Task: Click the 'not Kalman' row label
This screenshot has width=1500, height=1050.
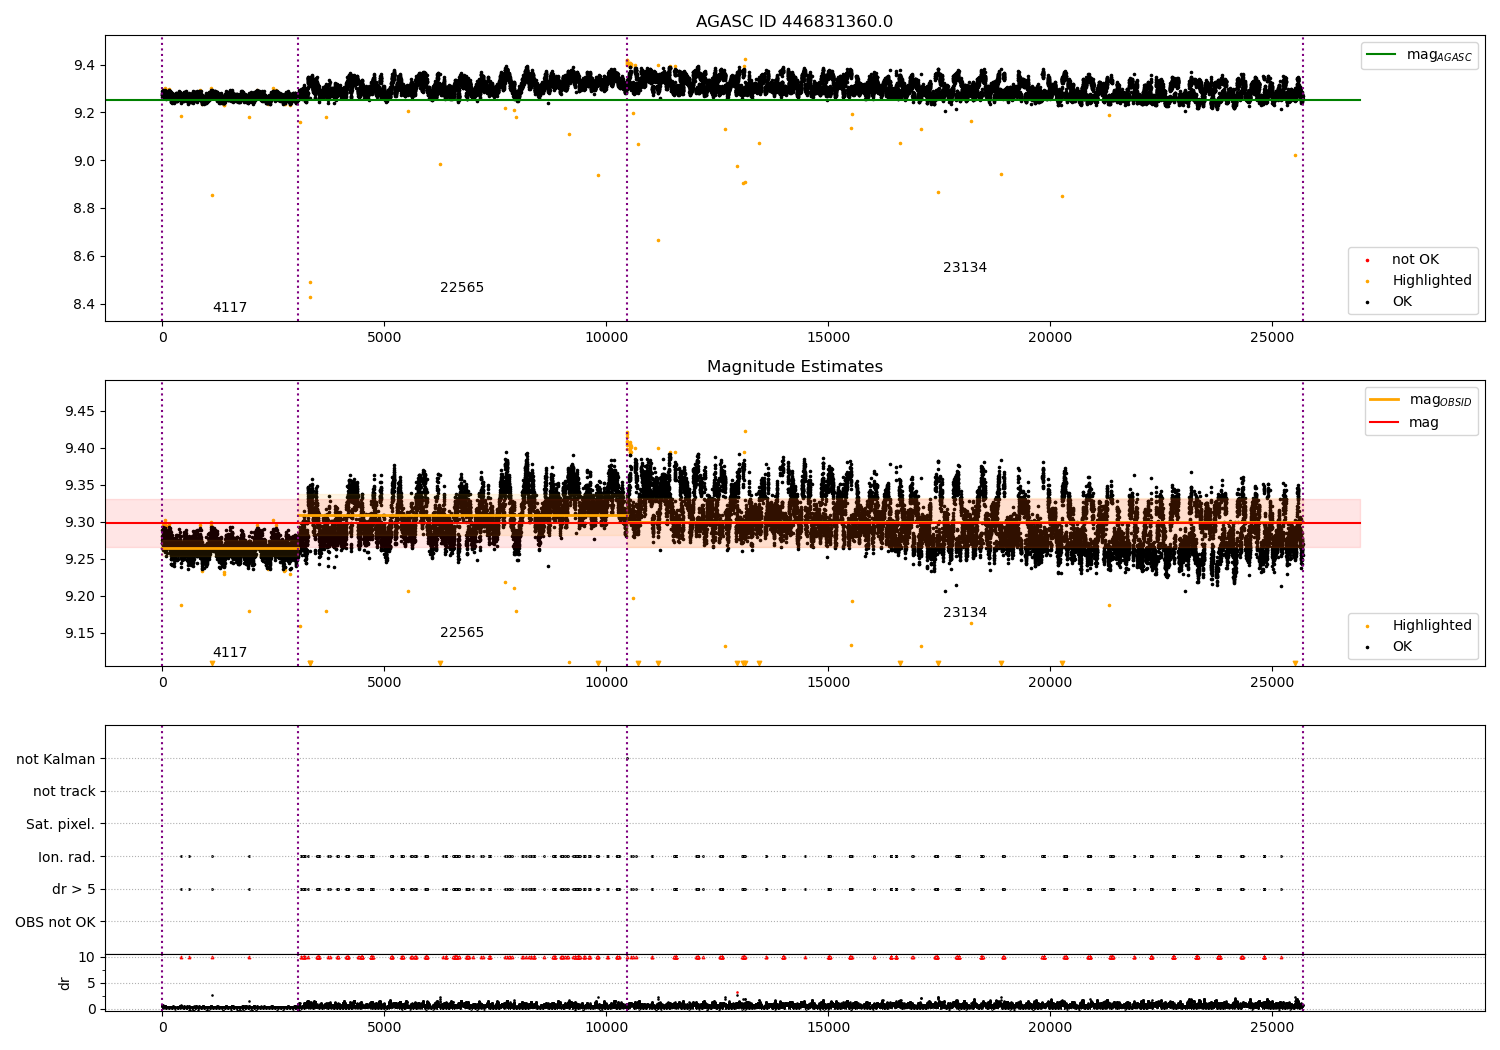Action: tap(56, 760)
